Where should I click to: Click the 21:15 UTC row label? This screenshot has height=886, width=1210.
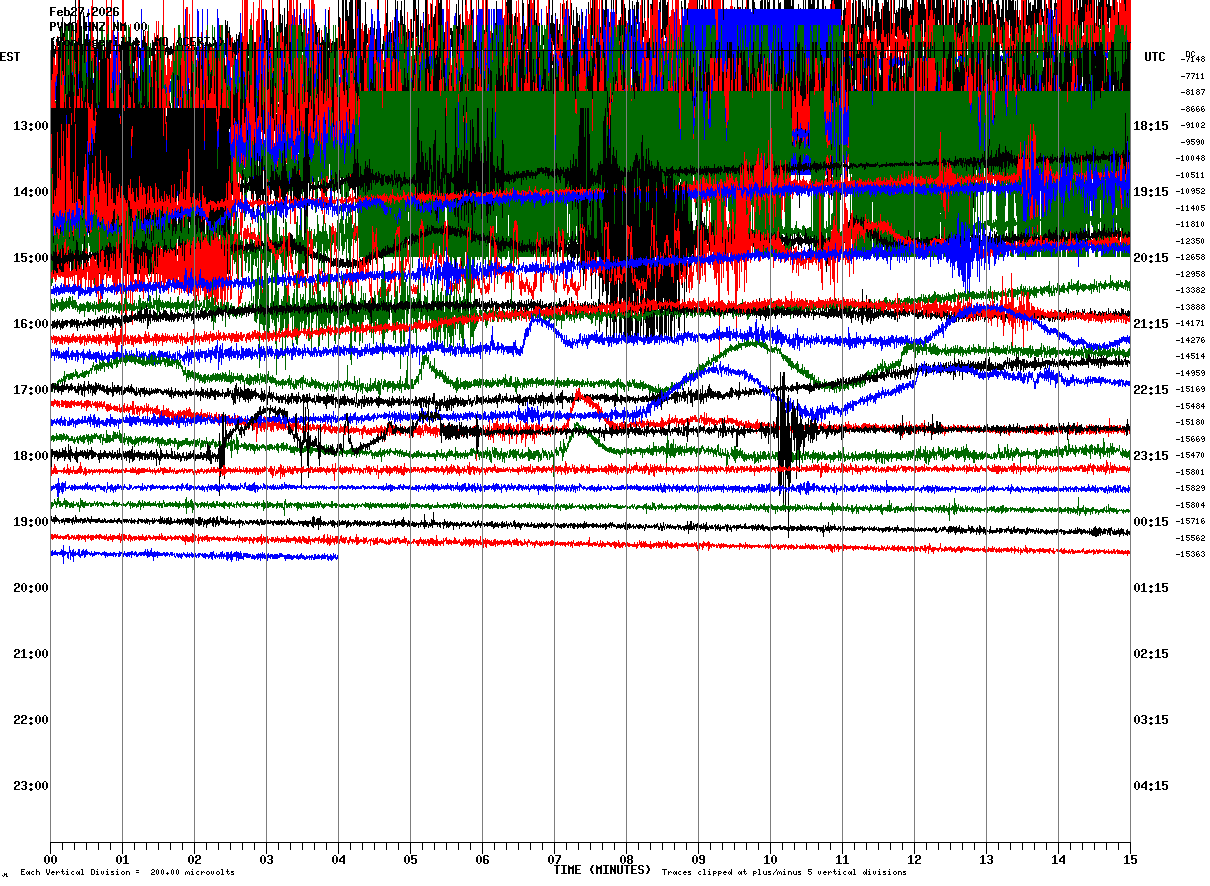tap(1151, 324)
